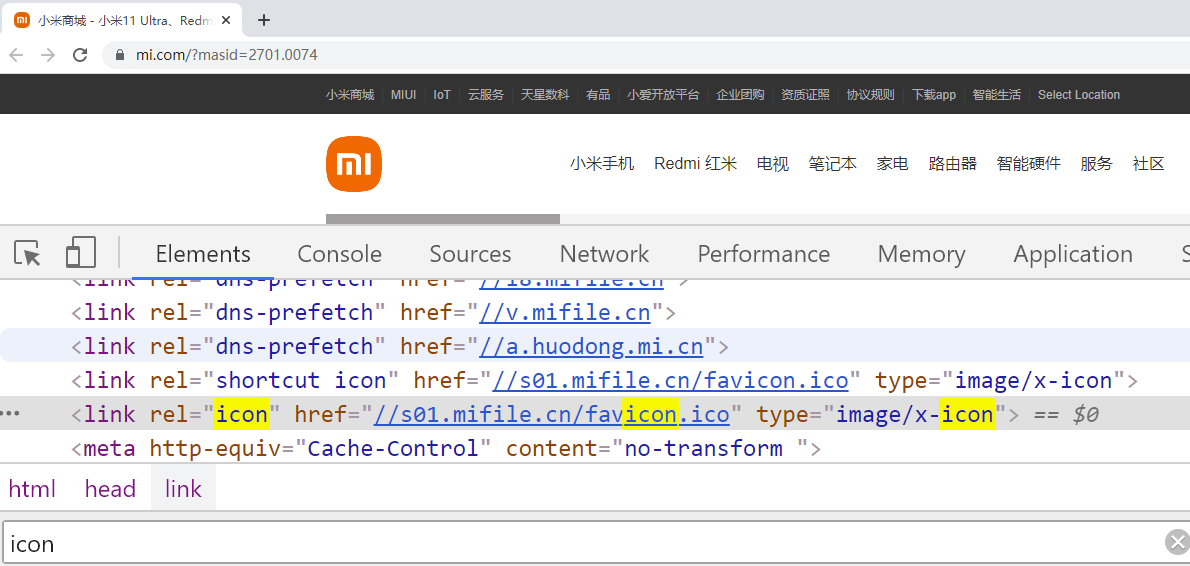The height and width of the screenshot is (566, 1190).
Task: Open the Network tab
Action: (x=604, y=254)
